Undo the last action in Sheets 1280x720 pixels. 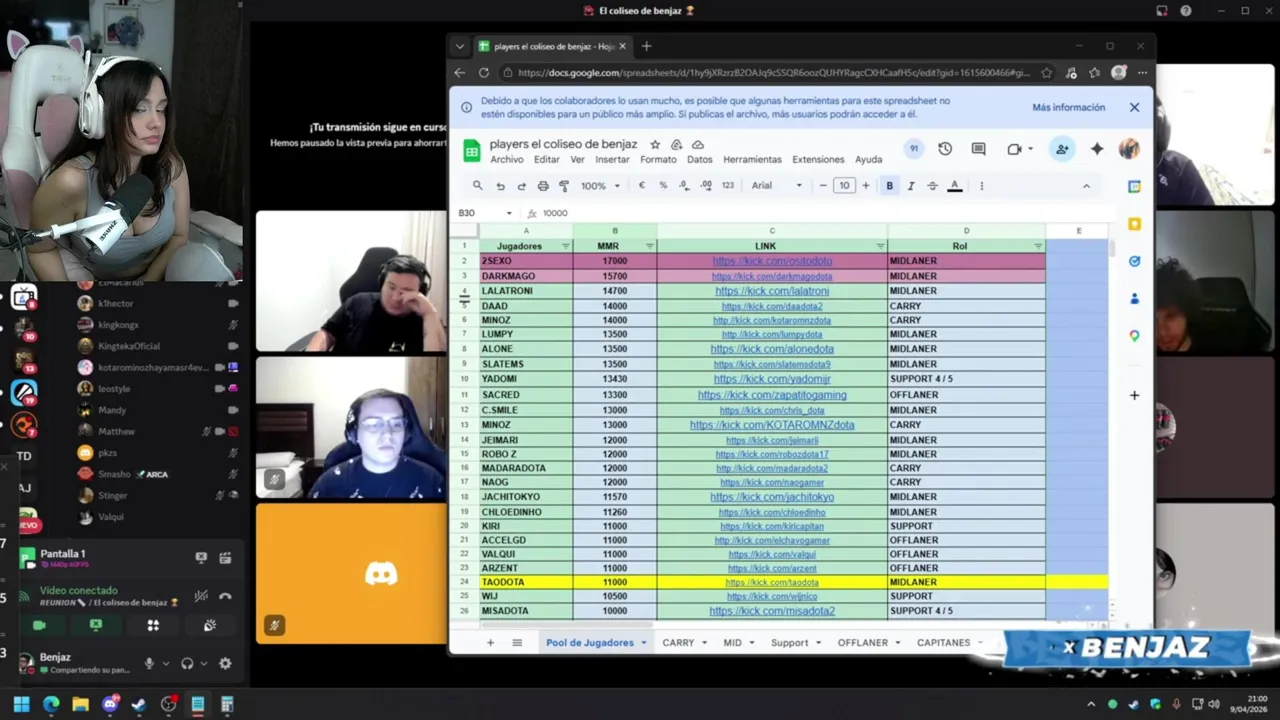500,186
